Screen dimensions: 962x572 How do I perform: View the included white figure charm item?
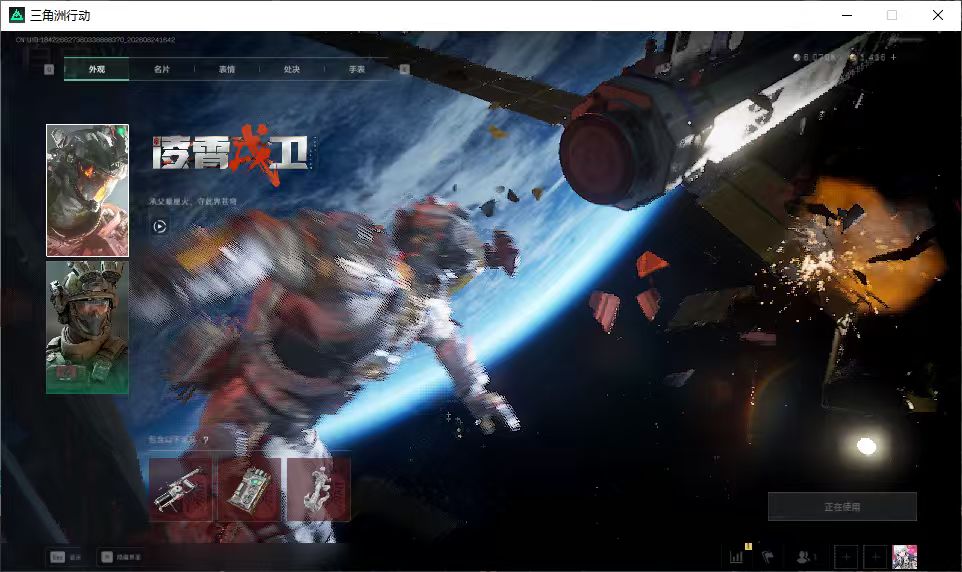[x=318, y=489]
